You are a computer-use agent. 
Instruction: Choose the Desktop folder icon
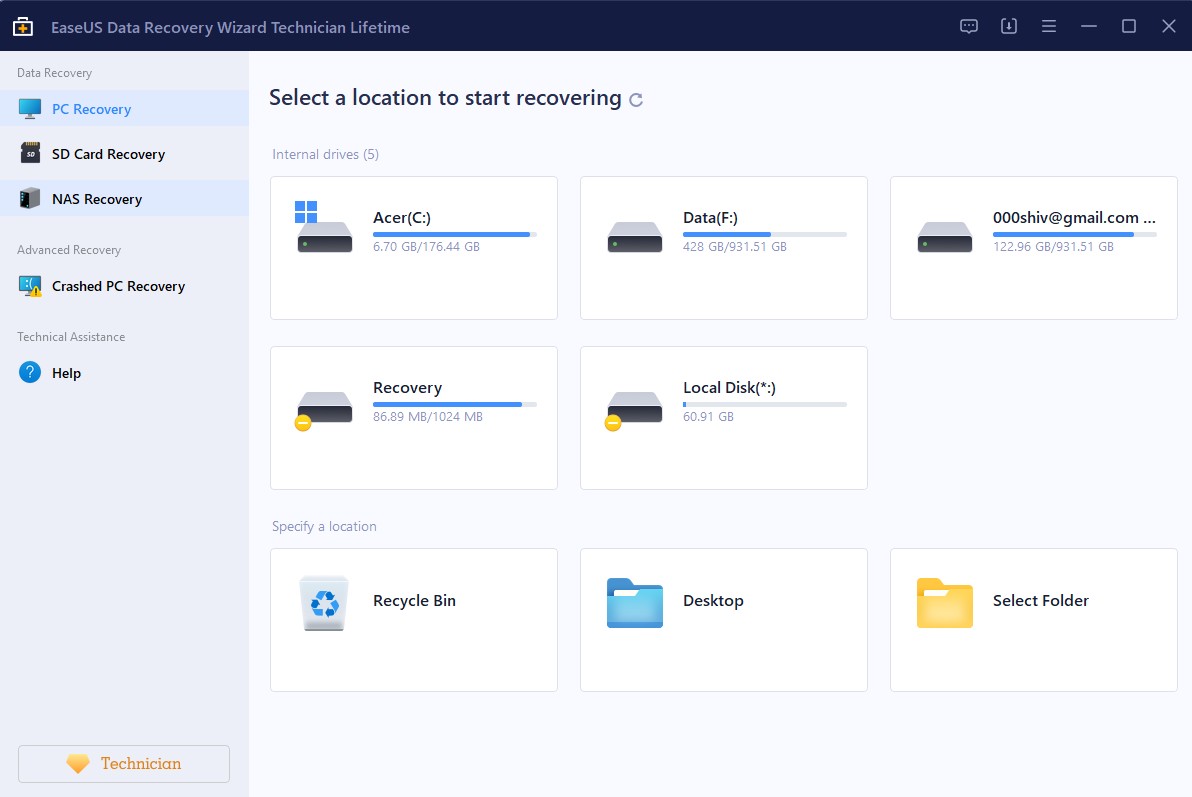point(634,603)
